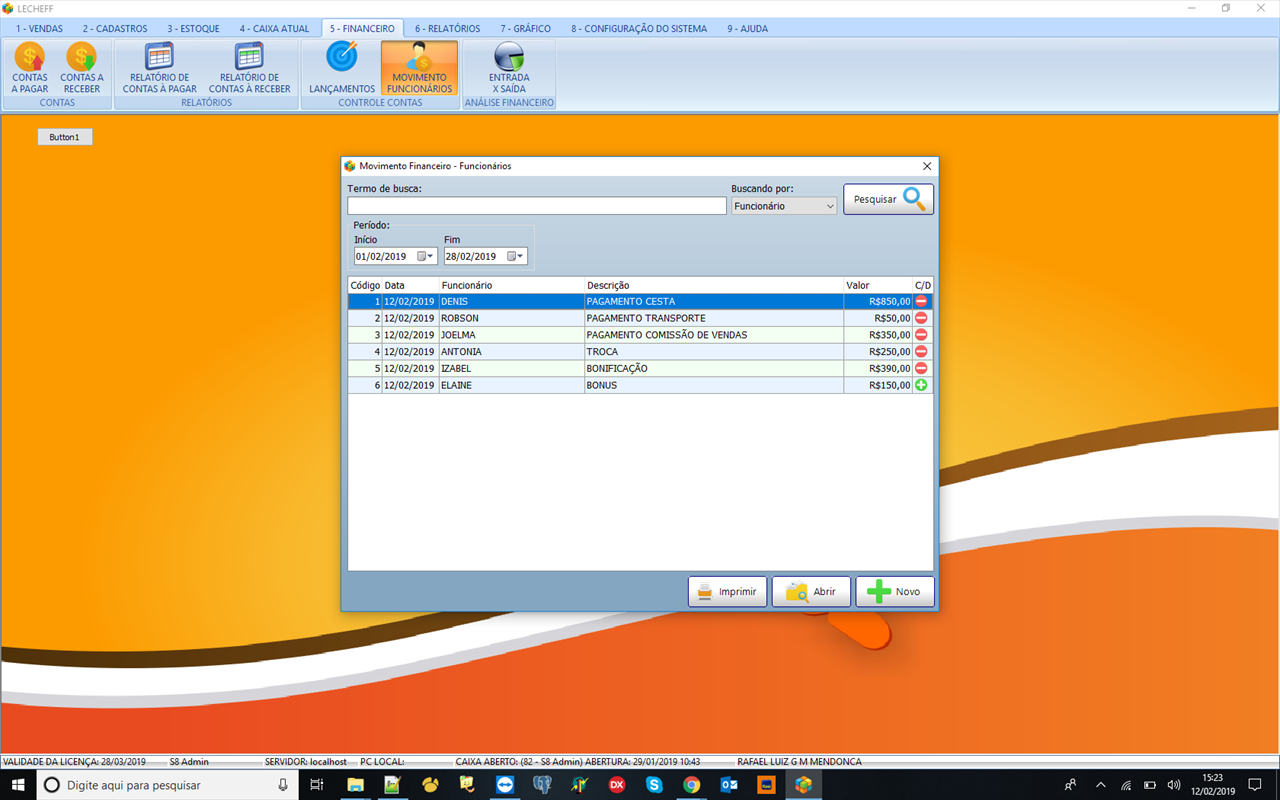The height and width of the screenshot is (800, 1280).
Task: Click the debit icon on JOELMA row
Action: click(x=921, y=335)
